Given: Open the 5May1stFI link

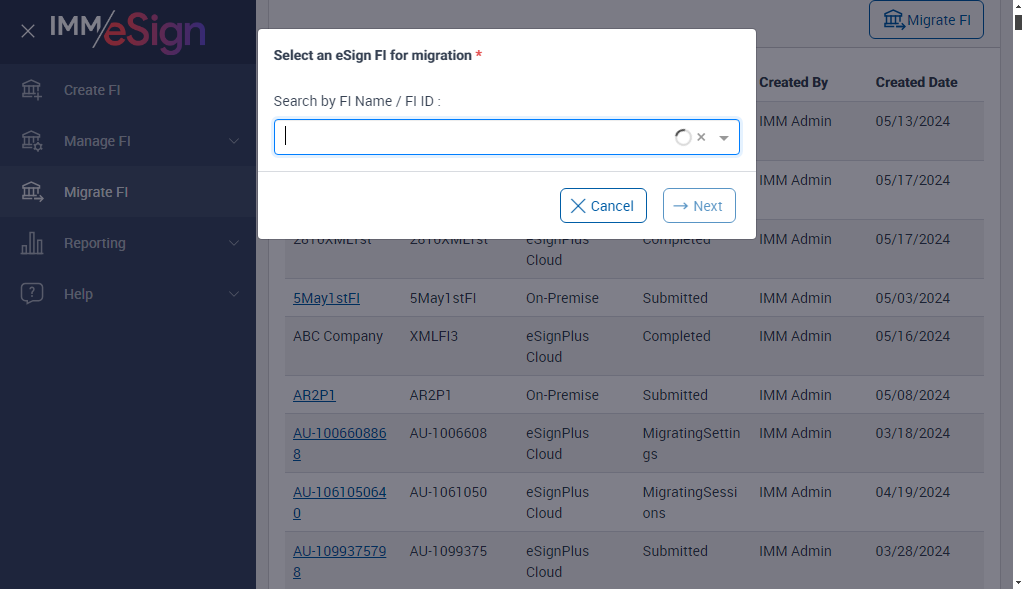Looking at the screenshot, I should tap(326, 298).
